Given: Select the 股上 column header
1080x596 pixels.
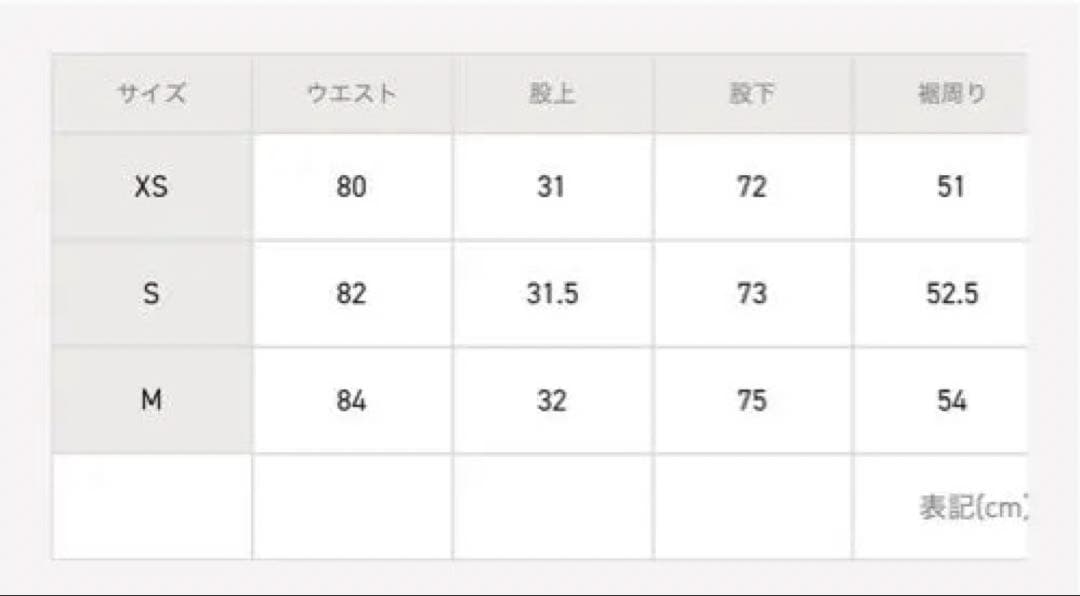Looking at the screenshot, I should click(552, 95).
